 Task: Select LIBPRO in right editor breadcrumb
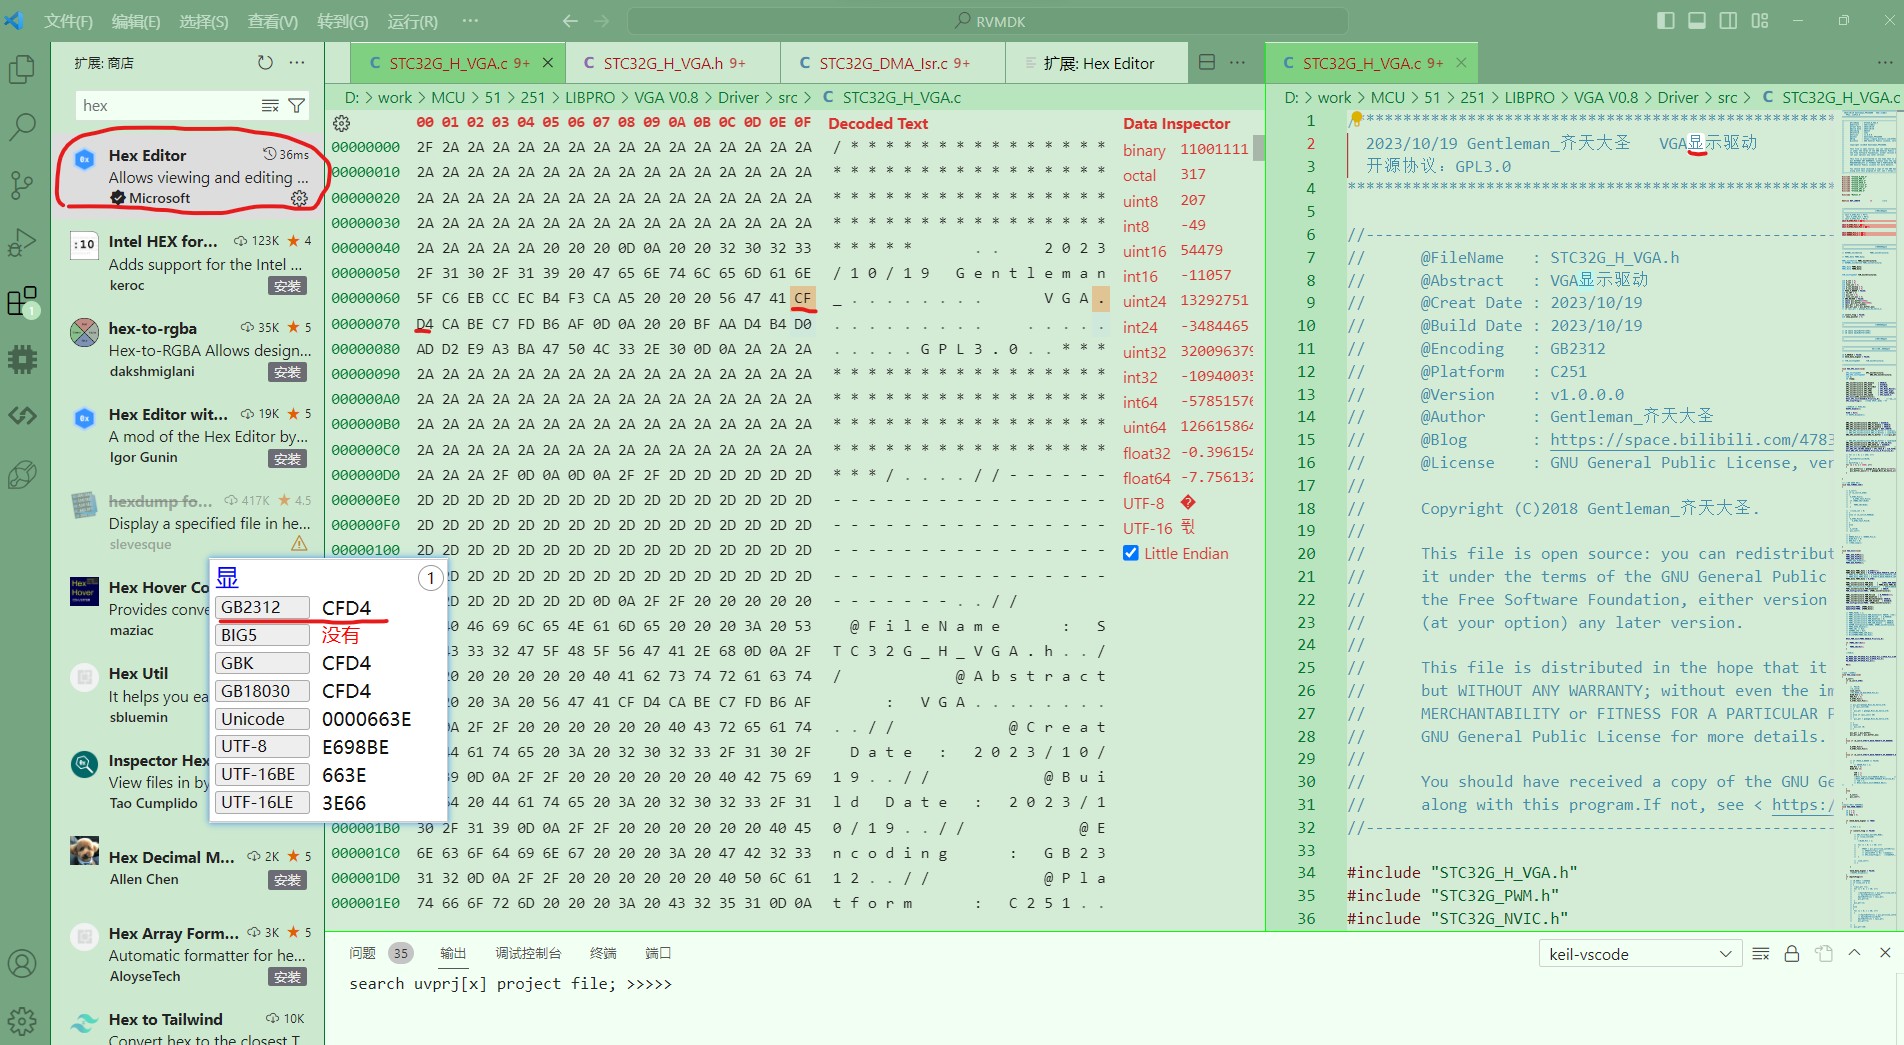tap(1529, 97)
